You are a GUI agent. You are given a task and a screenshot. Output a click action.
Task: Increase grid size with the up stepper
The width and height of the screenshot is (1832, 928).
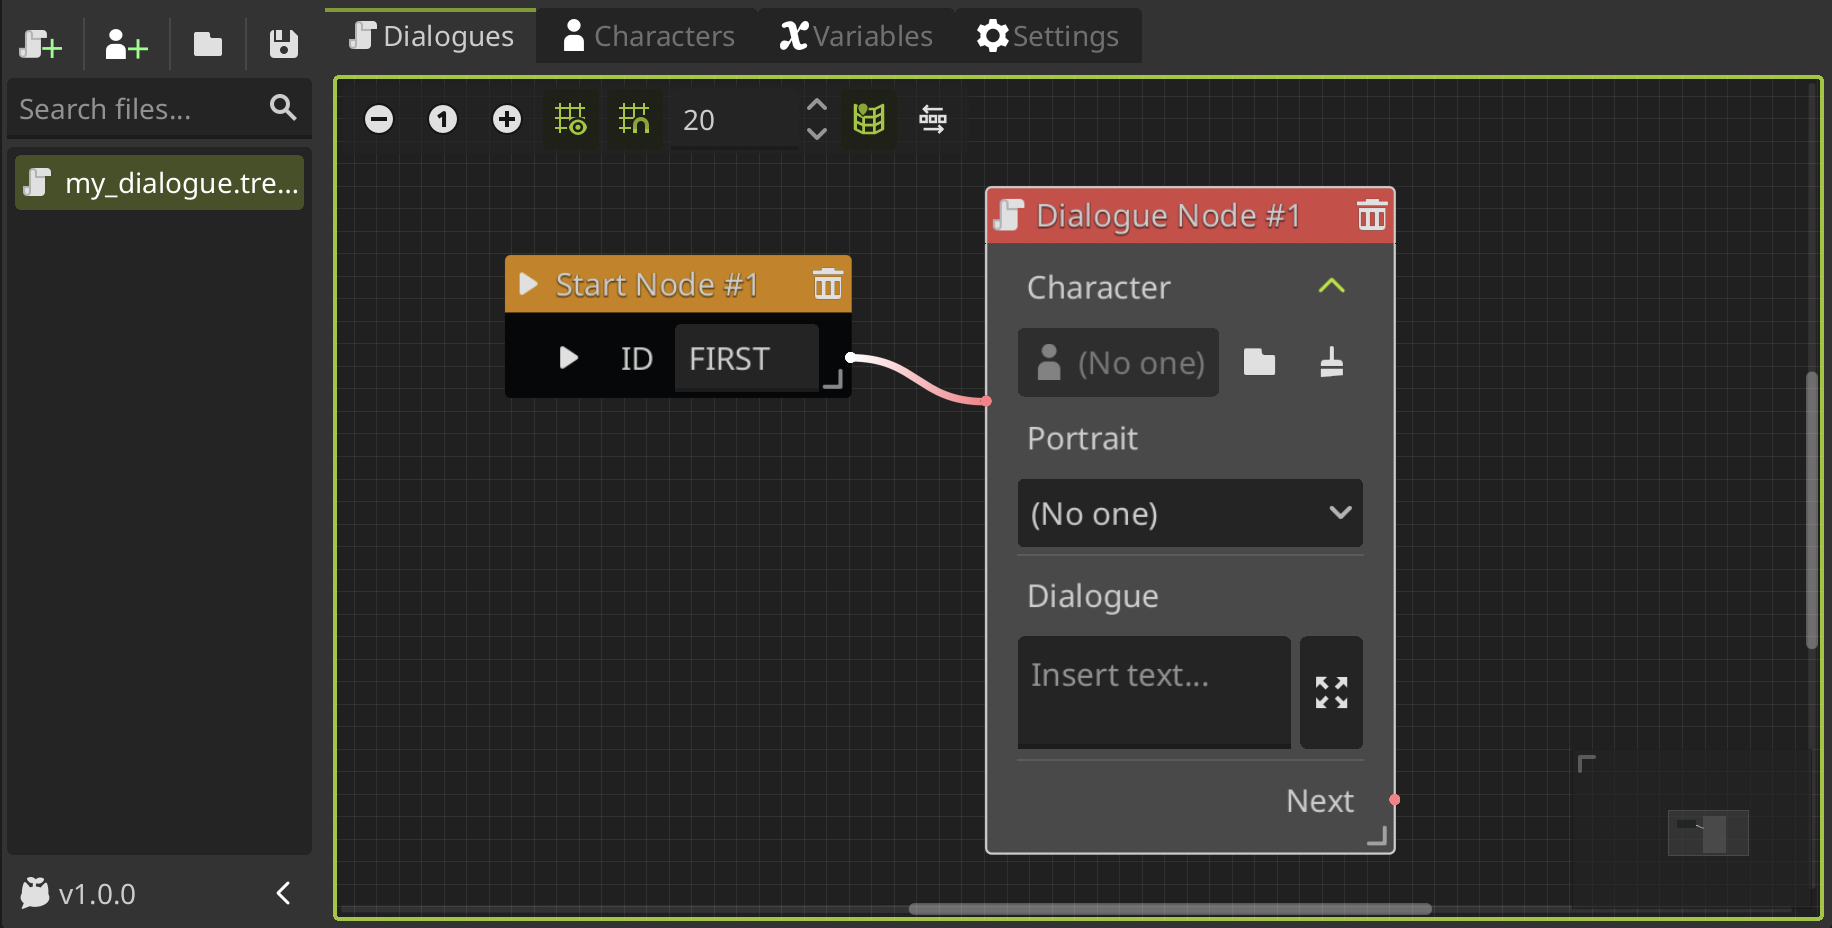pos(816,103)
